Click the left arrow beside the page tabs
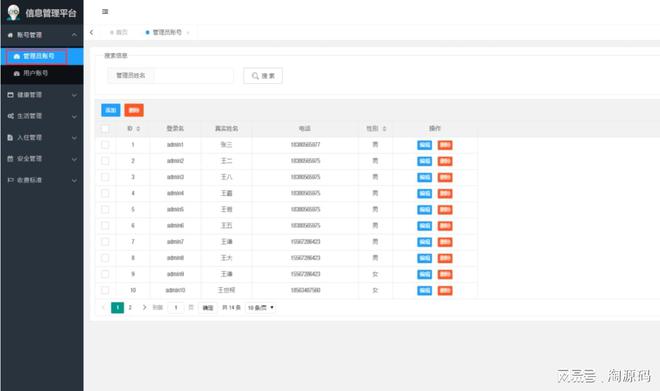This screenshot has width=660, height=391. point(91,32)
